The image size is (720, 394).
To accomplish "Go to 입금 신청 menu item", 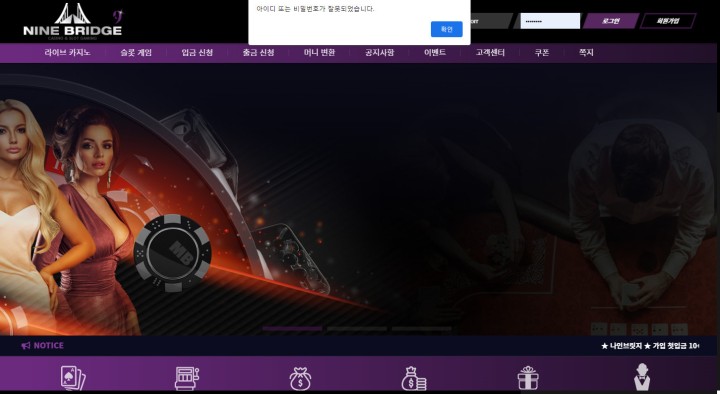I will (197, 52).
